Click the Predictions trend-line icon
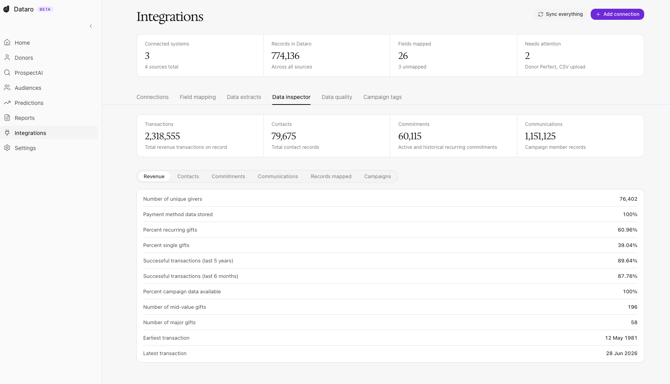Screen dimensions: 670x384 coord(7,103)
